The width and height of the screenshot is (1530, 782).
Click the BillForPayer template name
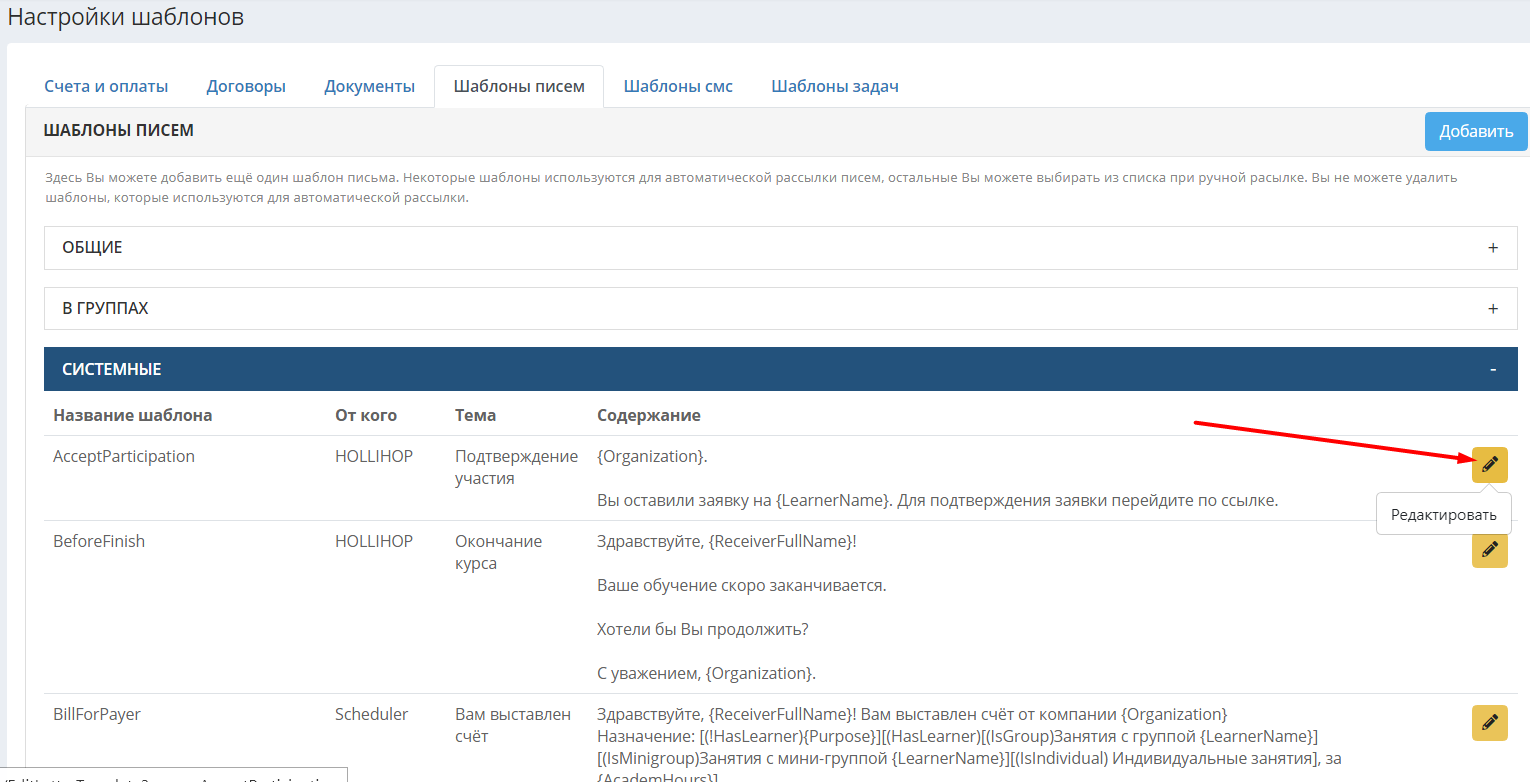[97, 714]
